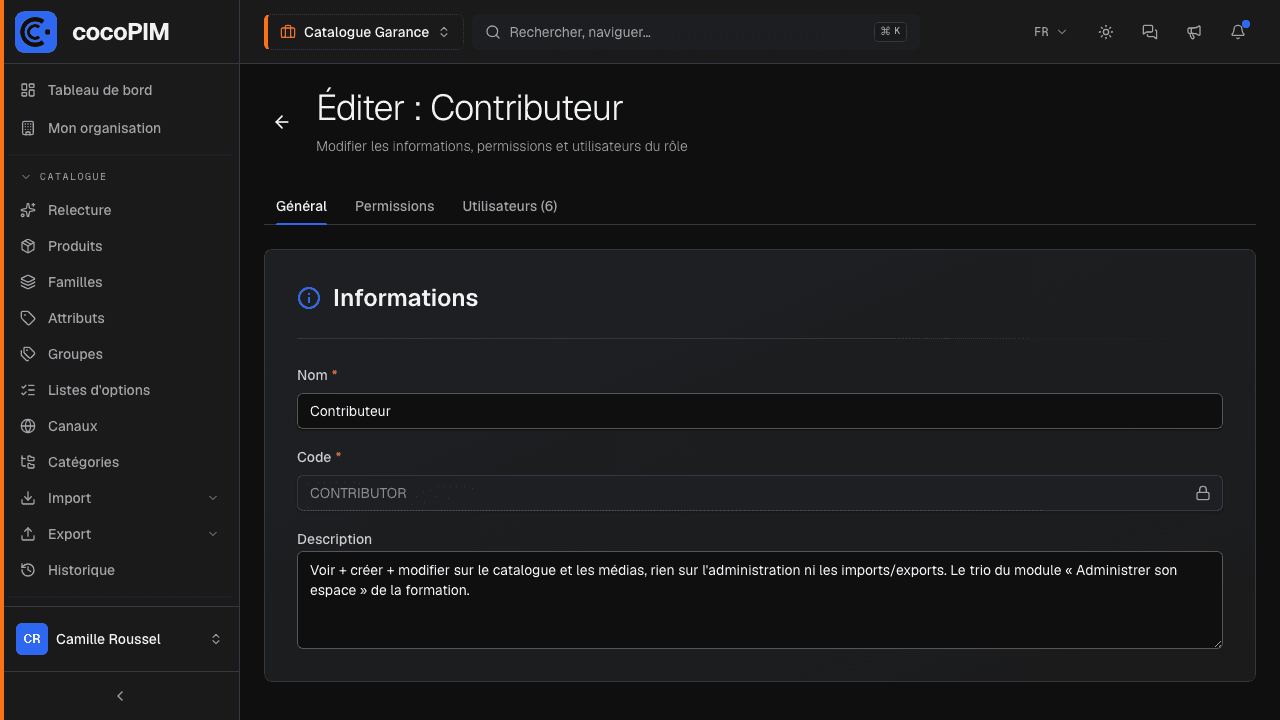The height and width of the screenshot is (720, 1280).
Task: Navigate to Catégories
Action: 120,462
